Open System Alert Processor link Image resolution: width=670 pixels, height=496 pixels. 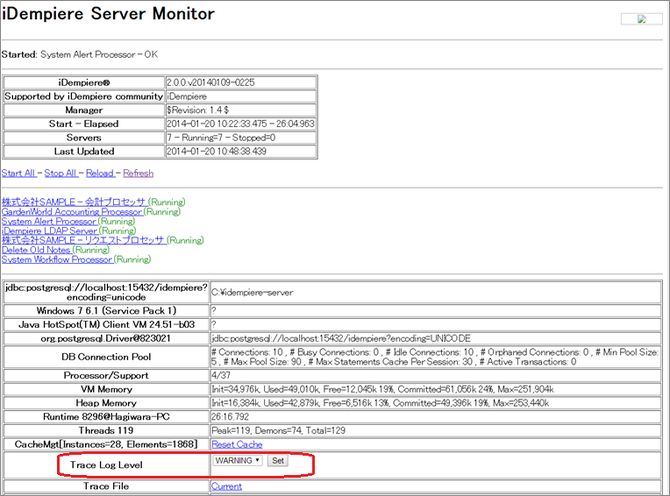[x=49, y=221]
